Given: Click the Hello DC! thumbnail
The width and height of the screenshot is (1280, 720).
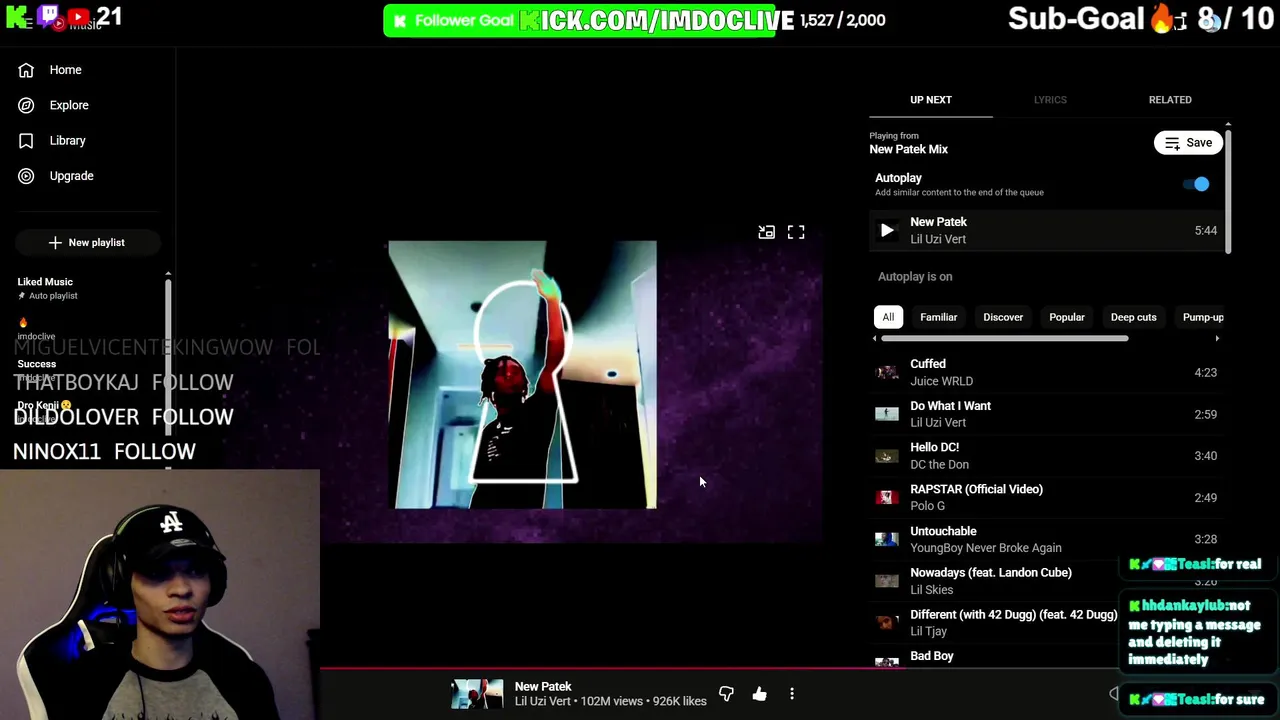Looking at the screenshot, I should coord(887,456).
